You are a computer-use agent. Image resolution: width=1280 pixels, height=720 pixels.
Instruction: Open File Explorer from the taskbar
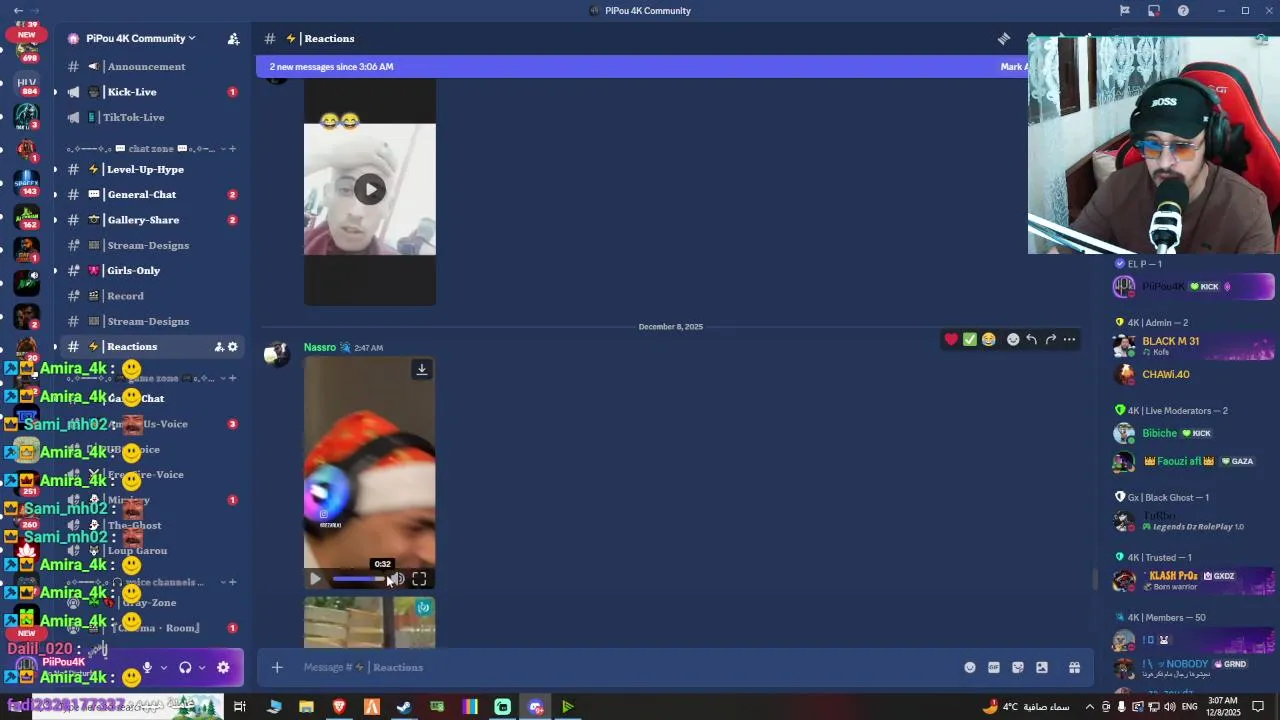click(306, 707)
